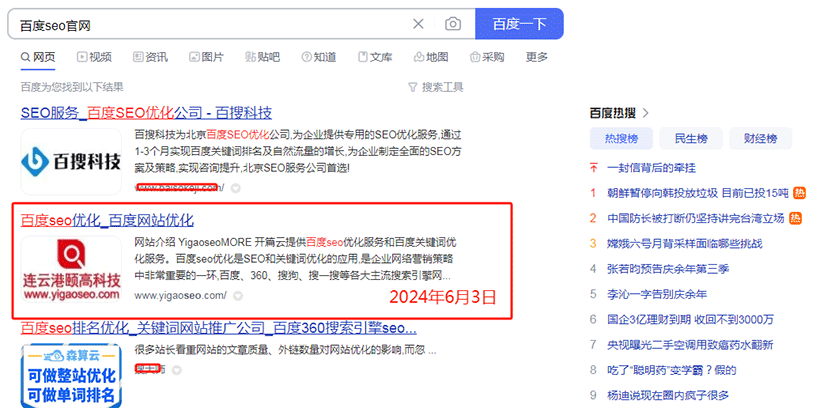Click the 百搜科技 logo thumbnail
The width and height of the screenshot is (820, 408).
click(70, 160)
